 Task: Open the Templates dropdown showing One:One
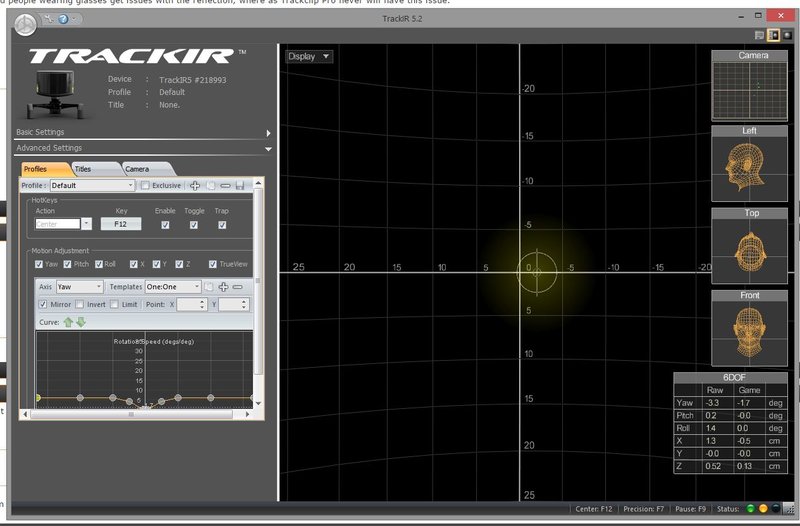pos(173,287)
